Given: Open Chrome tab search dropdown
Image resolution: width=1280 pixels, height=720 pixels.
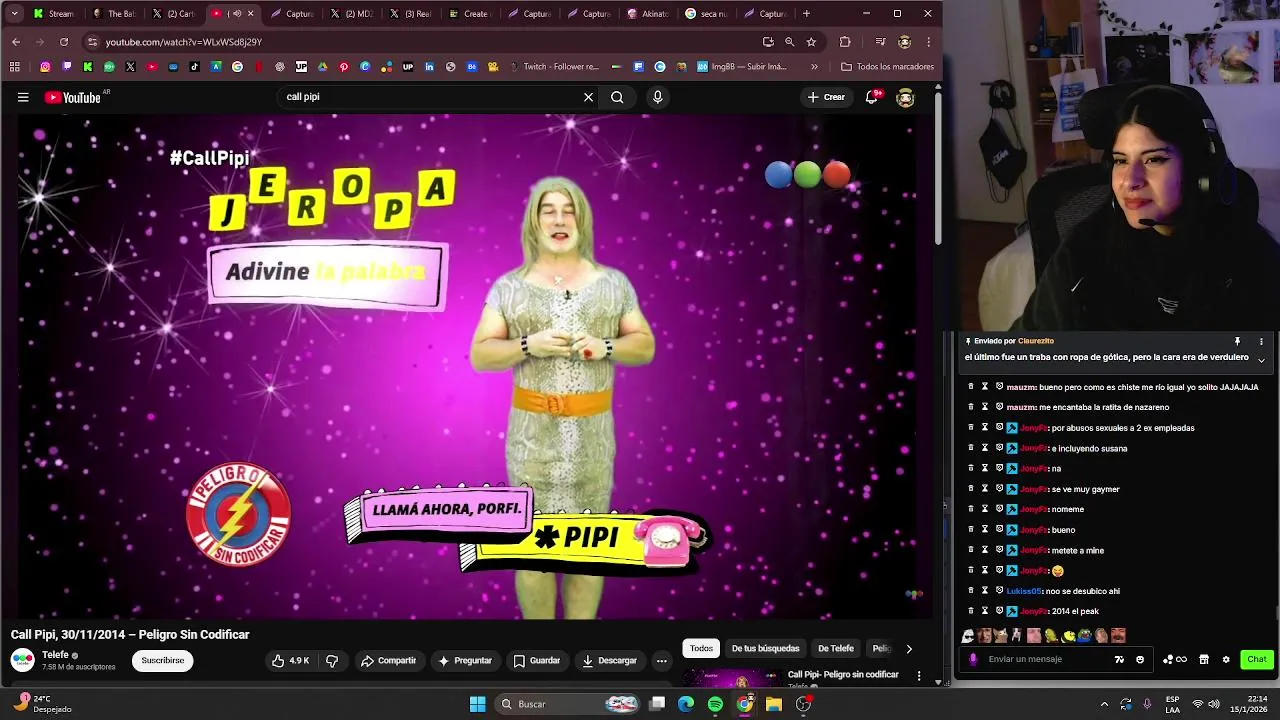Looking at the screenshot, I should click(14, 14).
